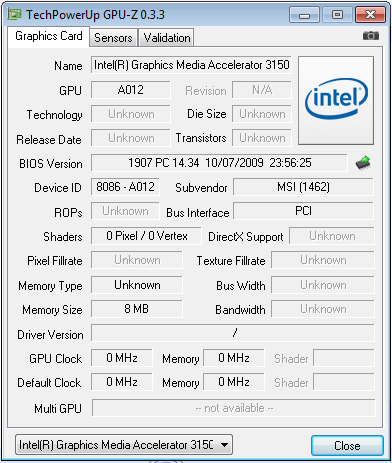Click the Shader field in GPU Clock row

344,358
